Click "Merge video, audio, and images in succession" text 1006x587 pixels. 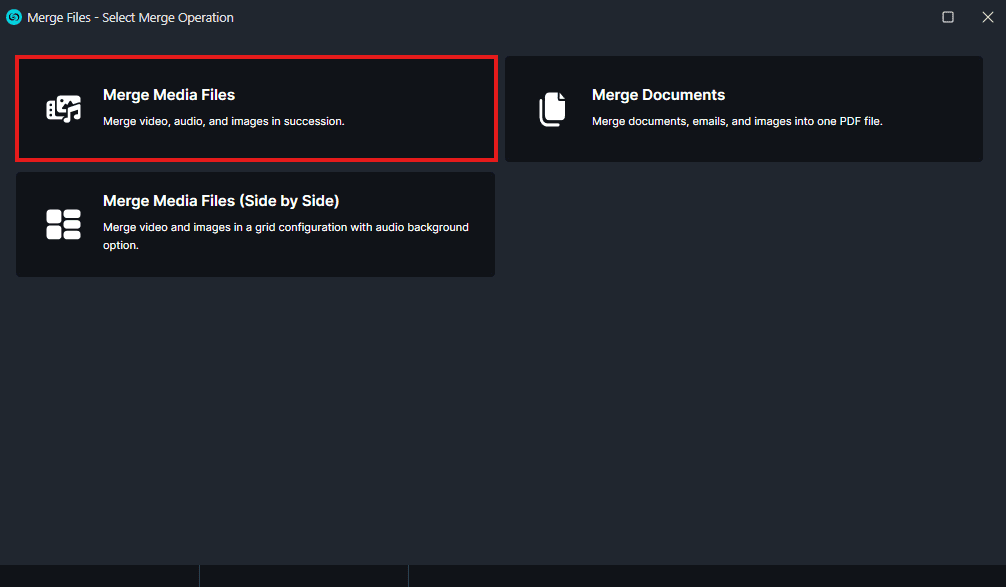coord(224,121)
